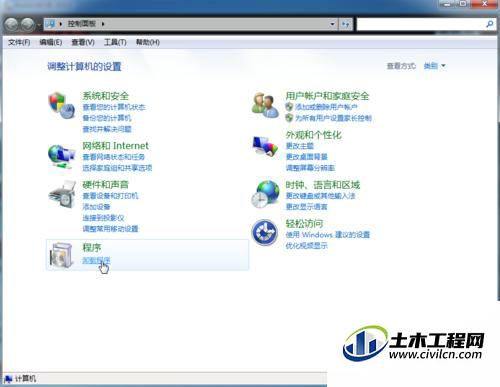The image size is (500, 387).
Task: Click the 更改桌面背景 link
Action: pyautogui.click(x=307, y=157)
